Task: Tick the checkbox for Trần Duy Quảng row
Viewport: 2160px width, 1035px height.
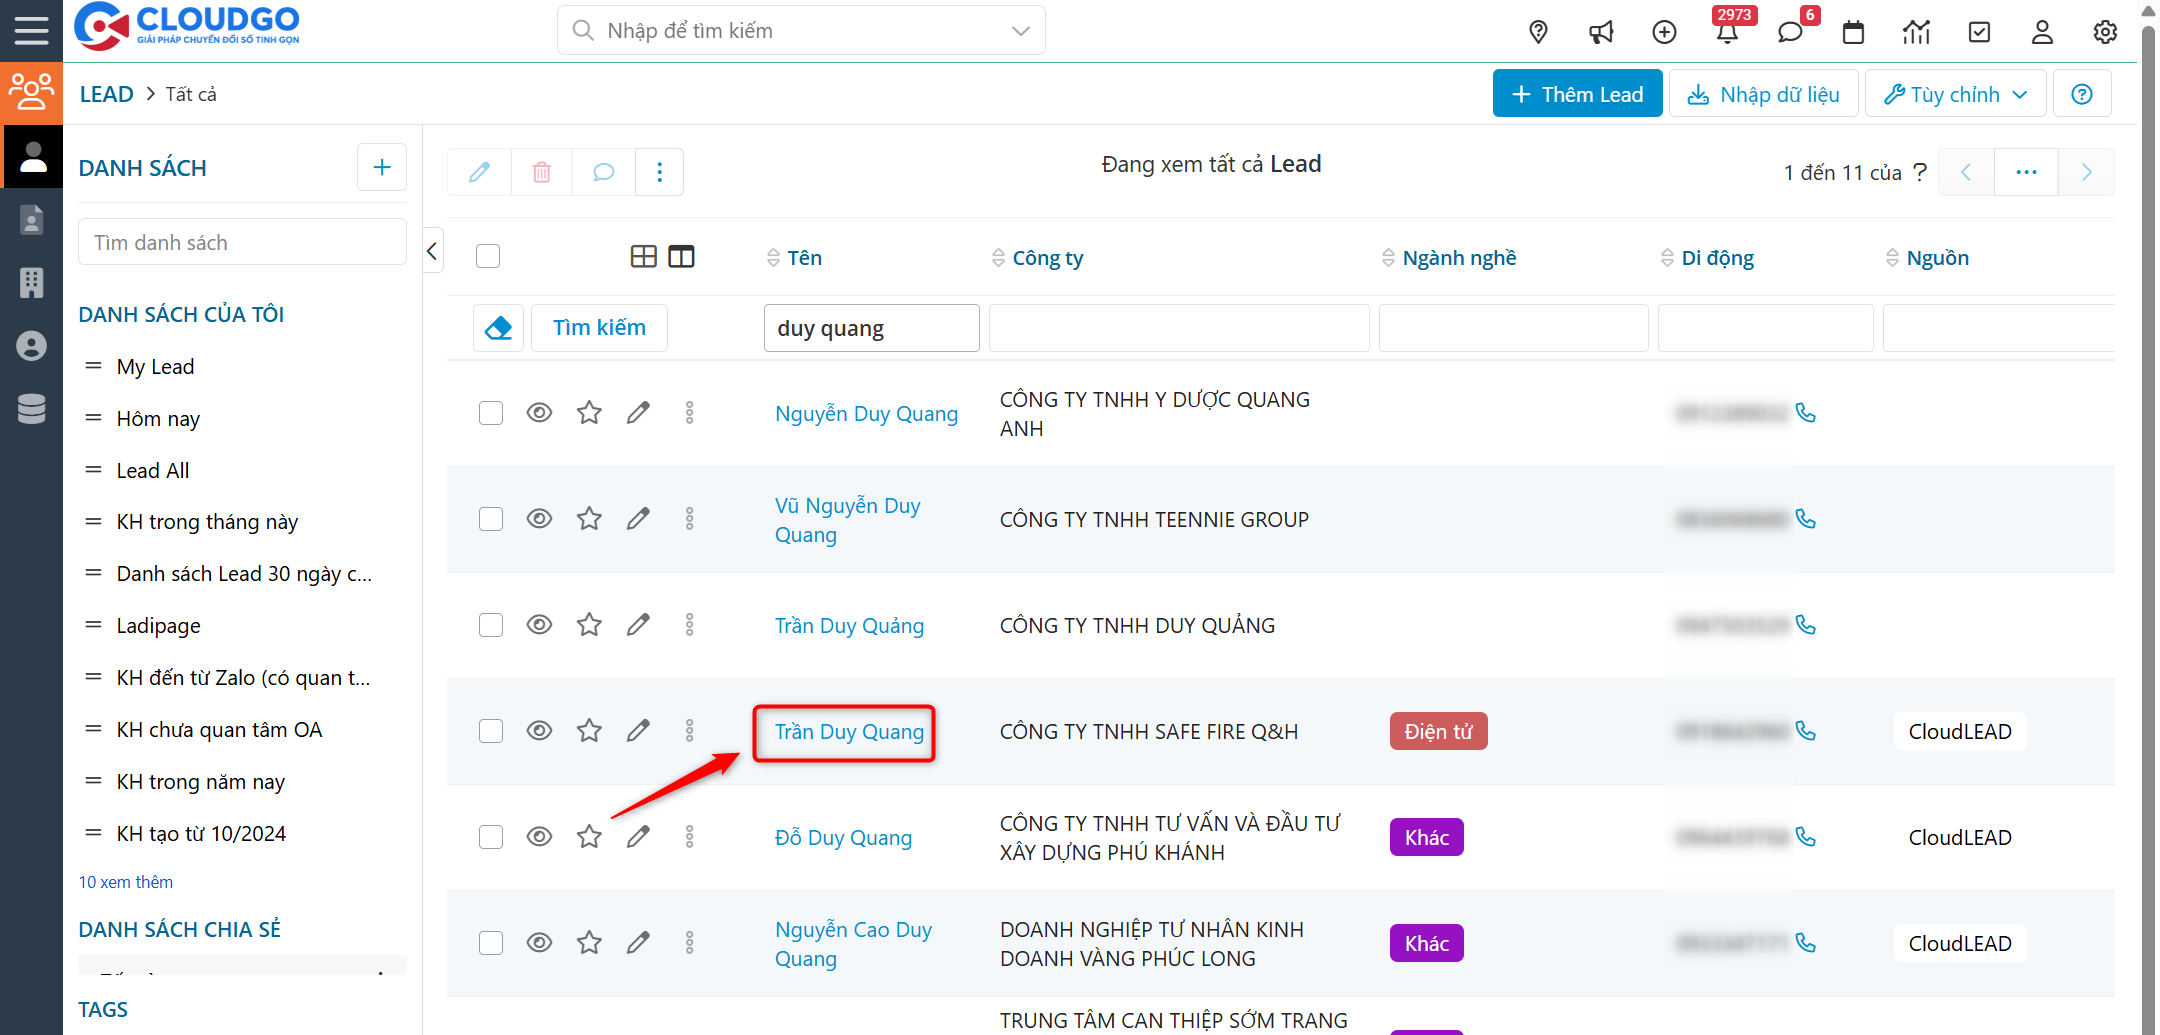Action: 490,625
